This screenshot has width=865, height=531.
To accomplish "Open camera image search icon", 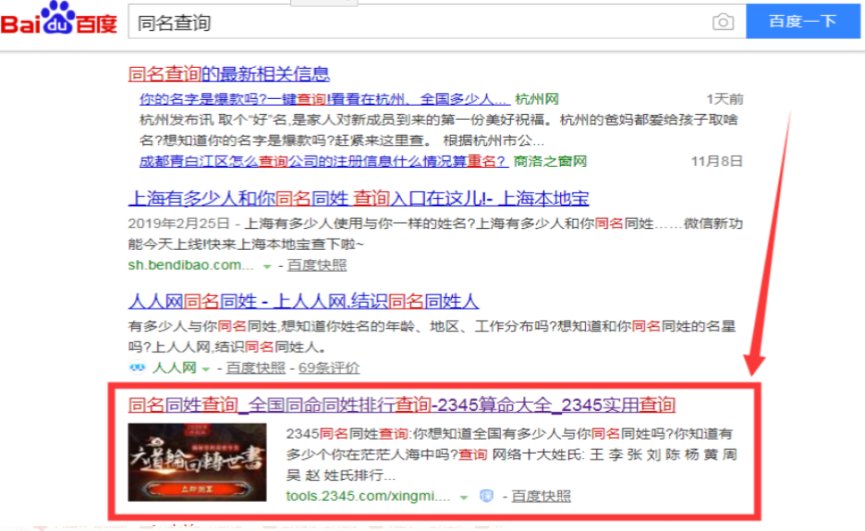I will tap(723, 22).
